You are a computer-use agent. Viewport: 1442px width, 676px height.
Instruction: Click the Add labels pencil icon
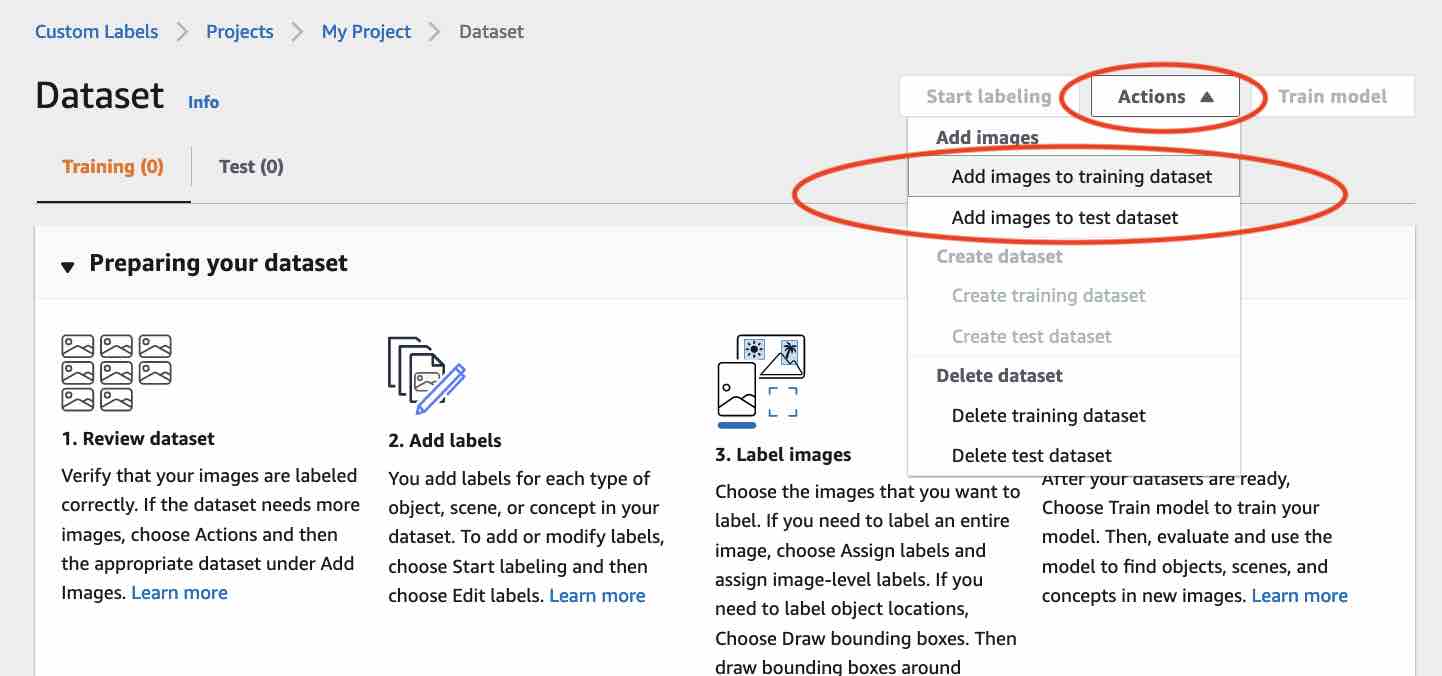425,377
